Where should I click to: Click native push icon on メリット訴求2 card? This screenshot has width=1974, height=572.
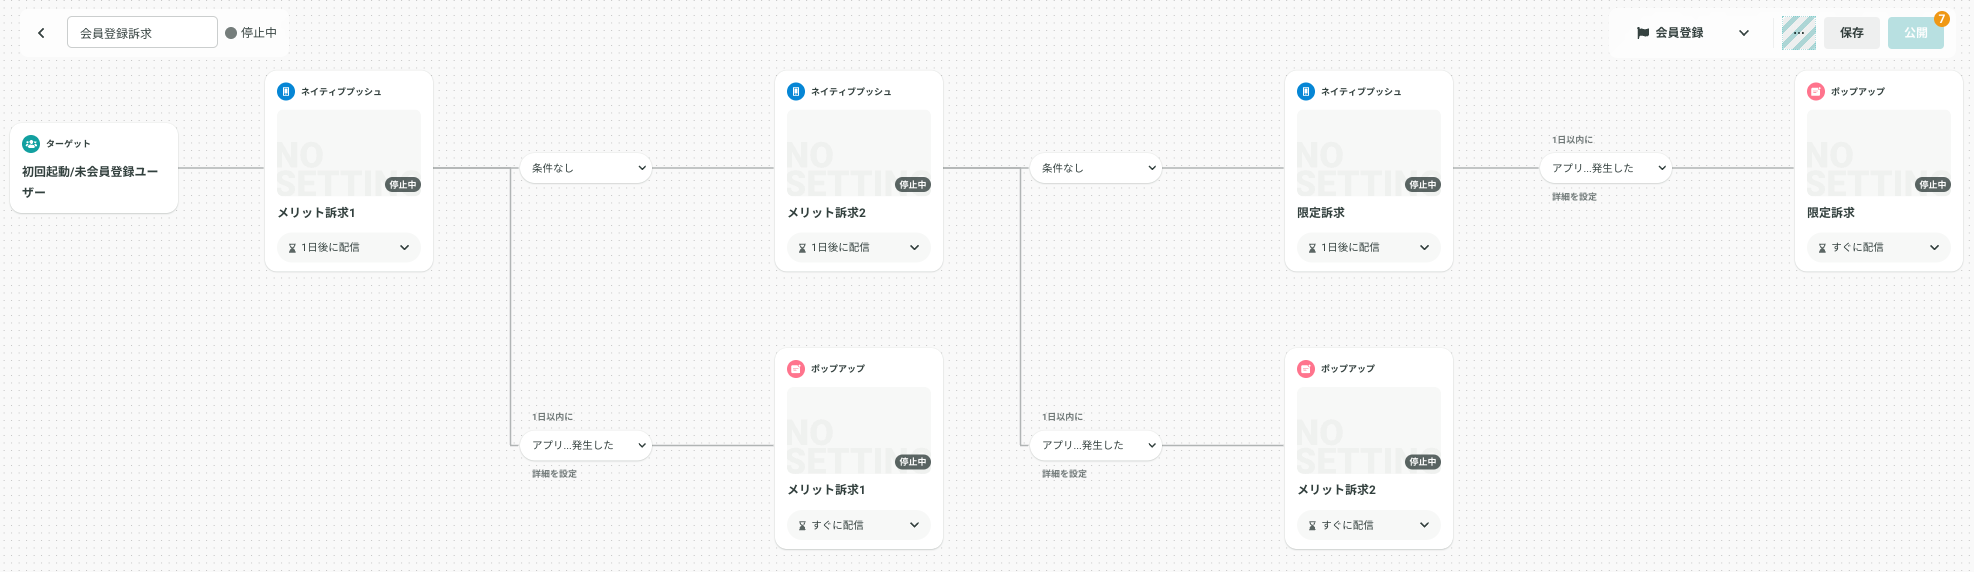point(796,92)
